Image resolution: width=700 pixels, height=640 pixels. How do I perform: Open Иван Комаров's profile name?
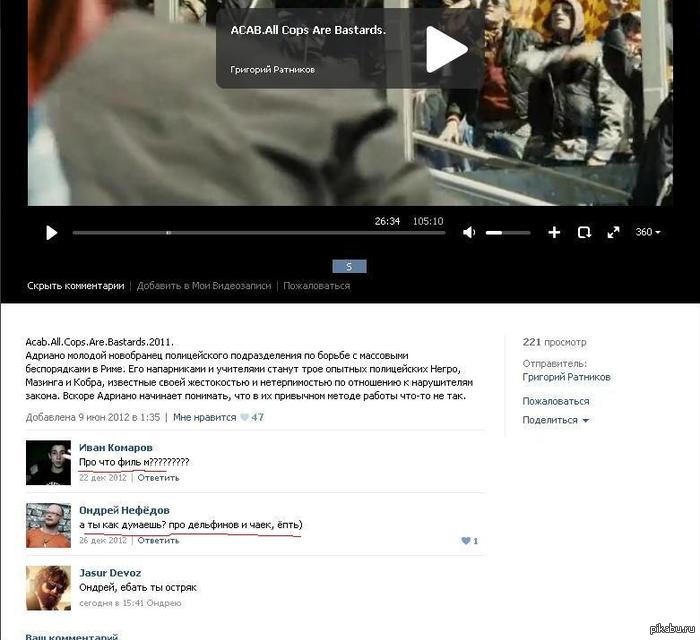coord(116,448)
